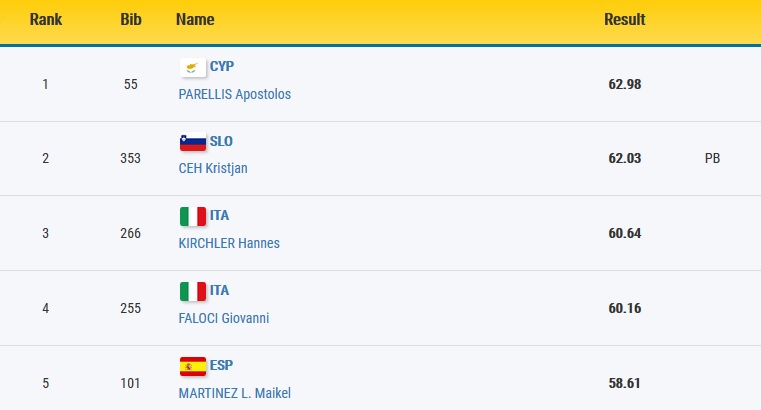This screenshot has height=410, width=761.
Task: Open FALOCI Giovanni athlete profile
Action: [x=224, y=318]
